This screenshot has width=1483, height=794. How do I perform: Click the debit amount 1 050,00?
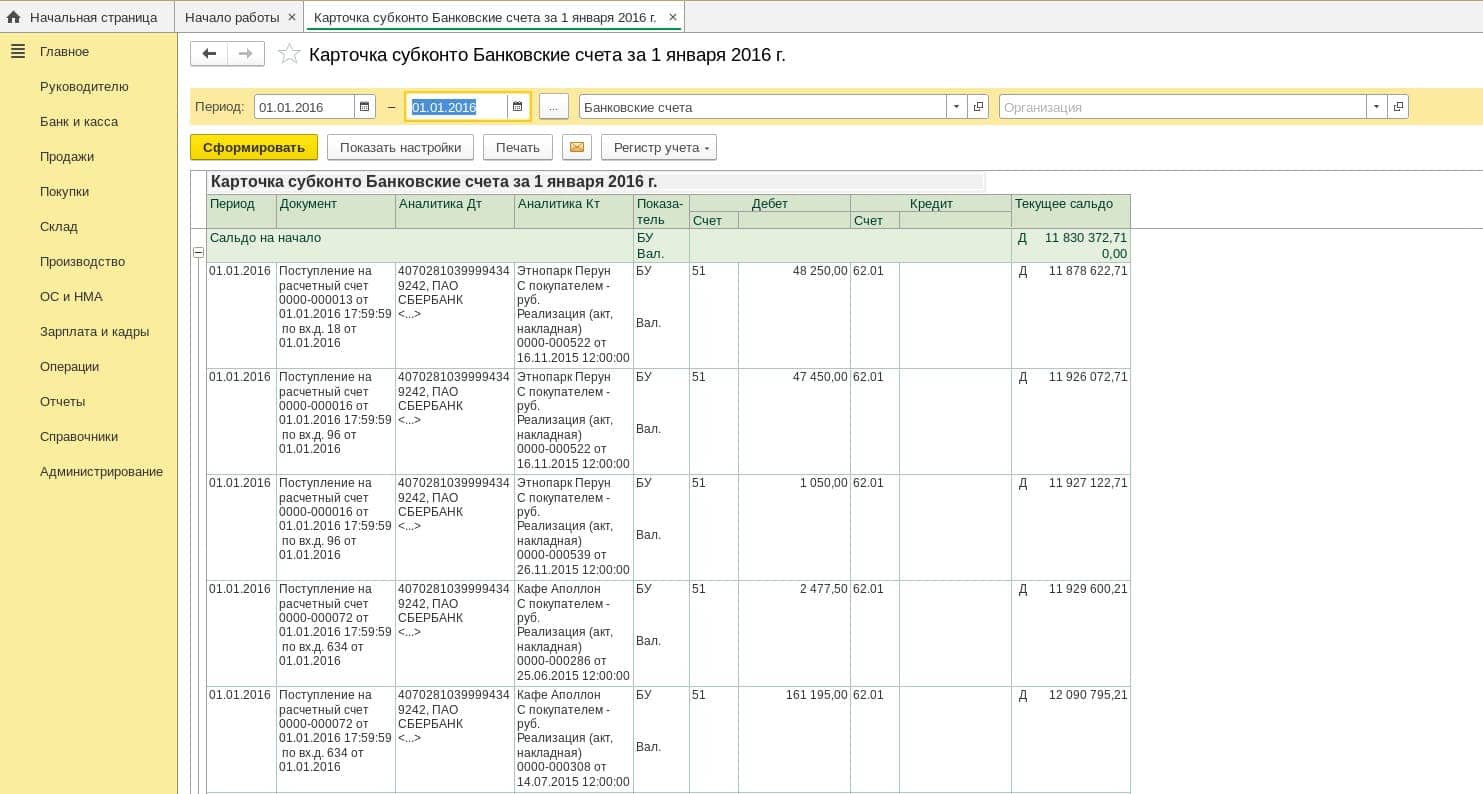(x=823, y=483)
